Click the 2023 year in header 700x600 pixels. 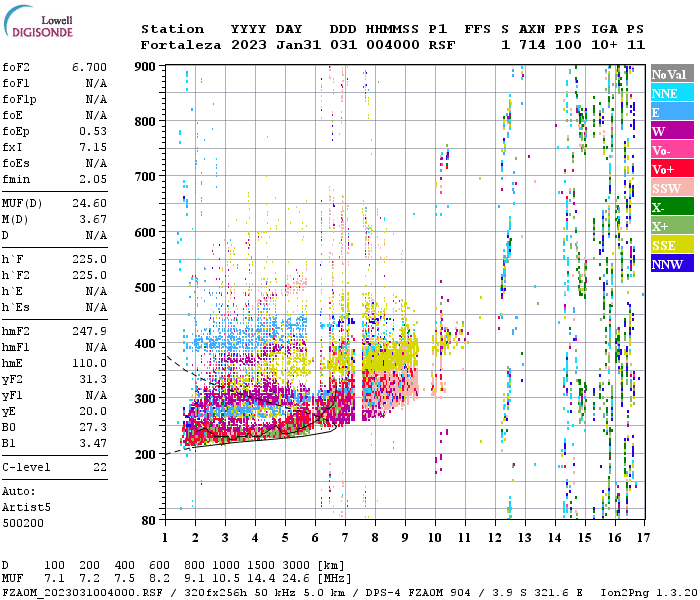[x=249, y=45]
